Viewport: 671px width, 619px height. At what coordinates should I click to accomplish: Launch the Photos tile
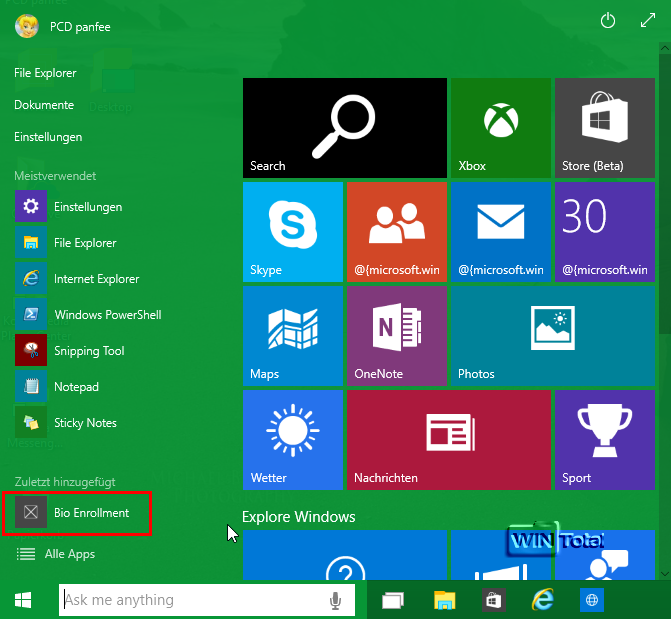pyautogui.click(x=552, y=335)
